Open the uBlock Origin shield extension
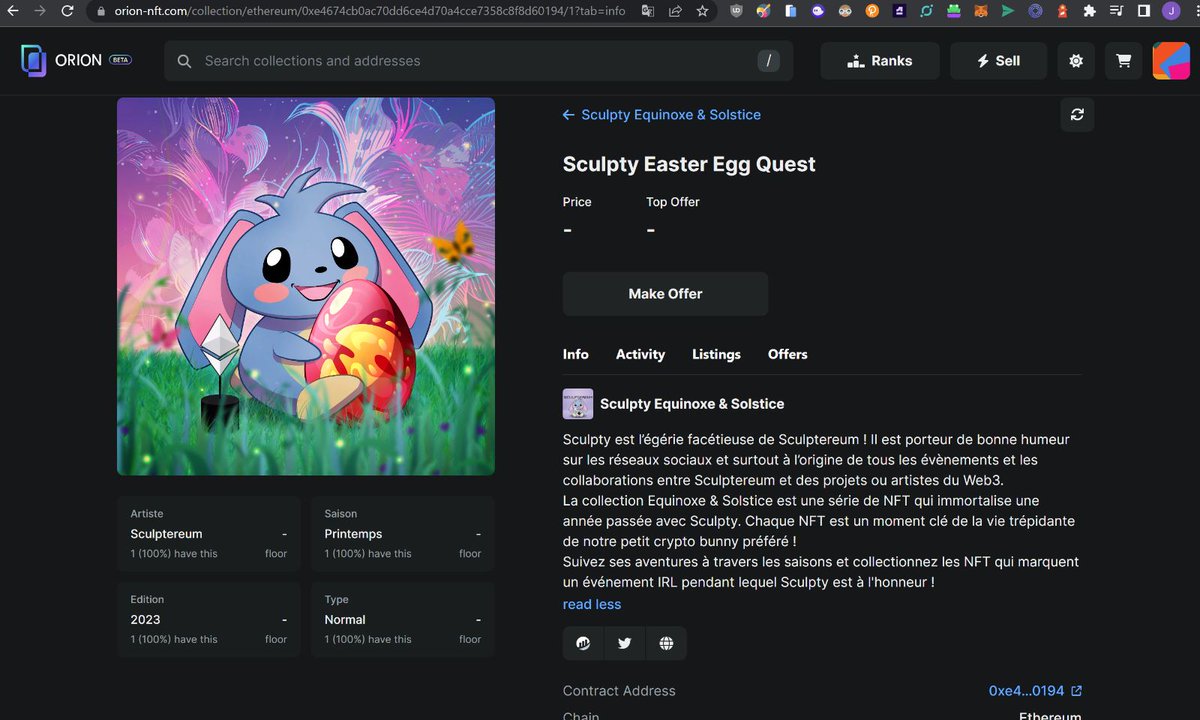Viewport: 1200px width, 720px height. (x=737, y=11)
